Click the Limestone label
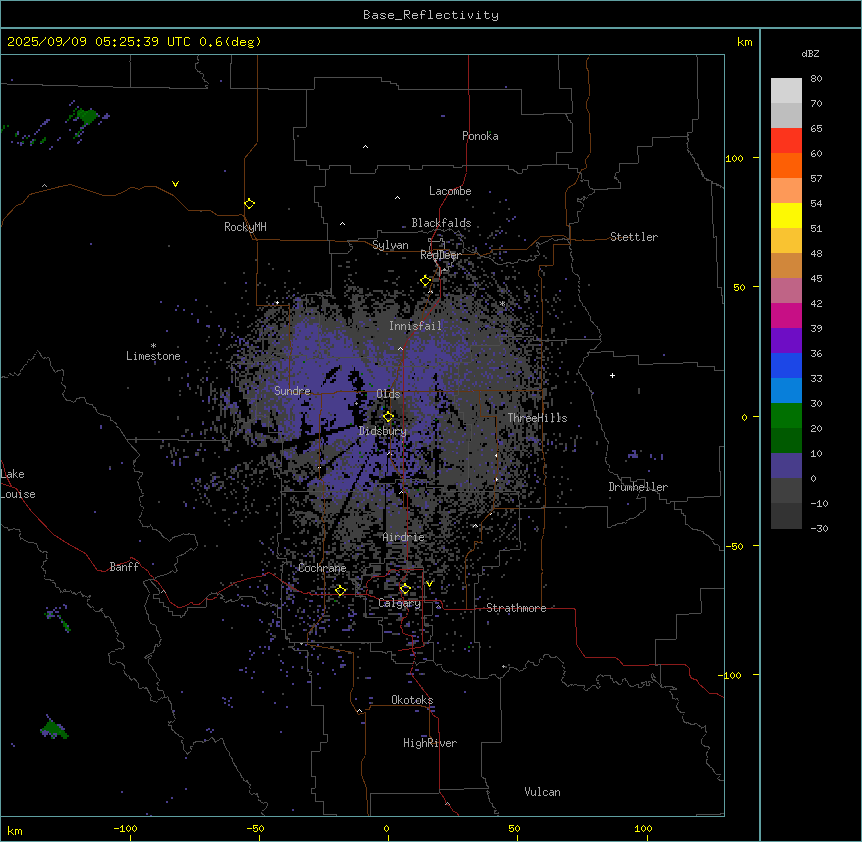 pos(153,356)
